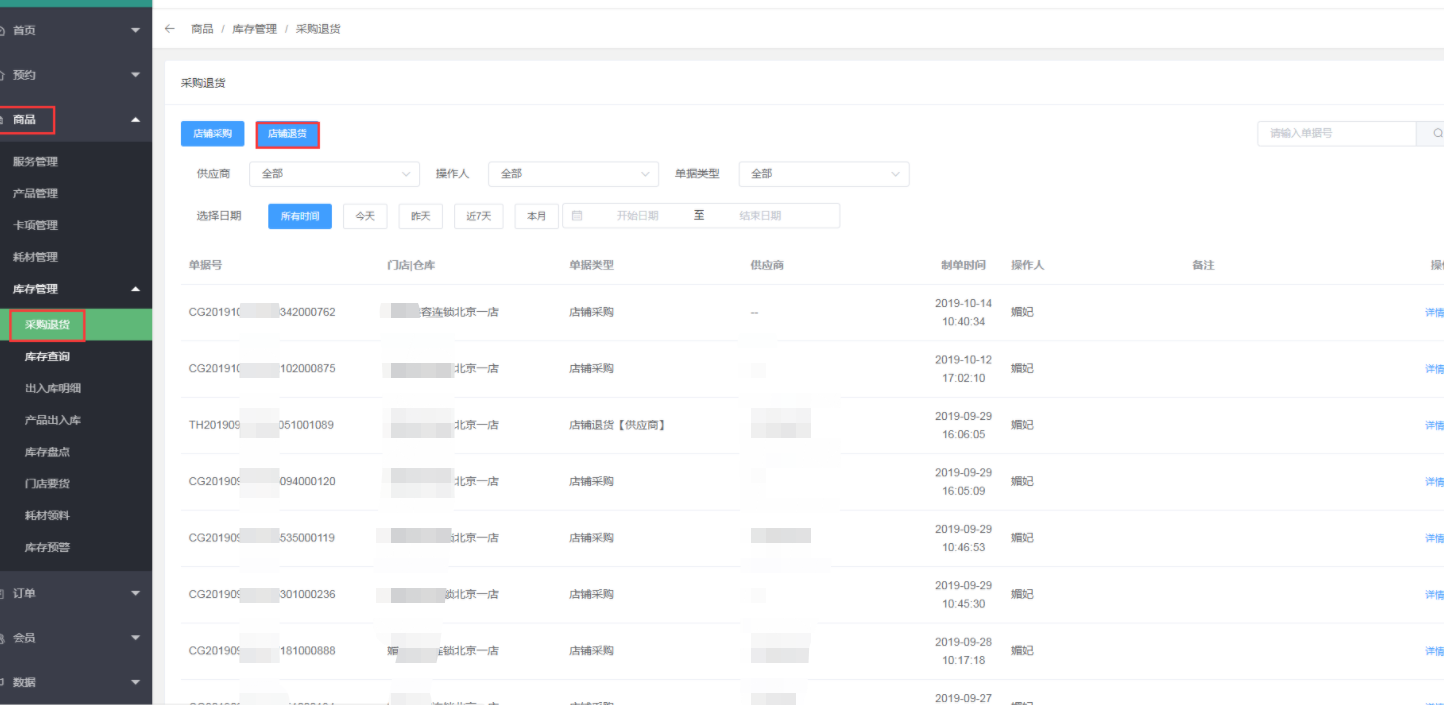
Task: Click the 2019-09-29 10:45:30 timestamp
Action: [963, 595]
